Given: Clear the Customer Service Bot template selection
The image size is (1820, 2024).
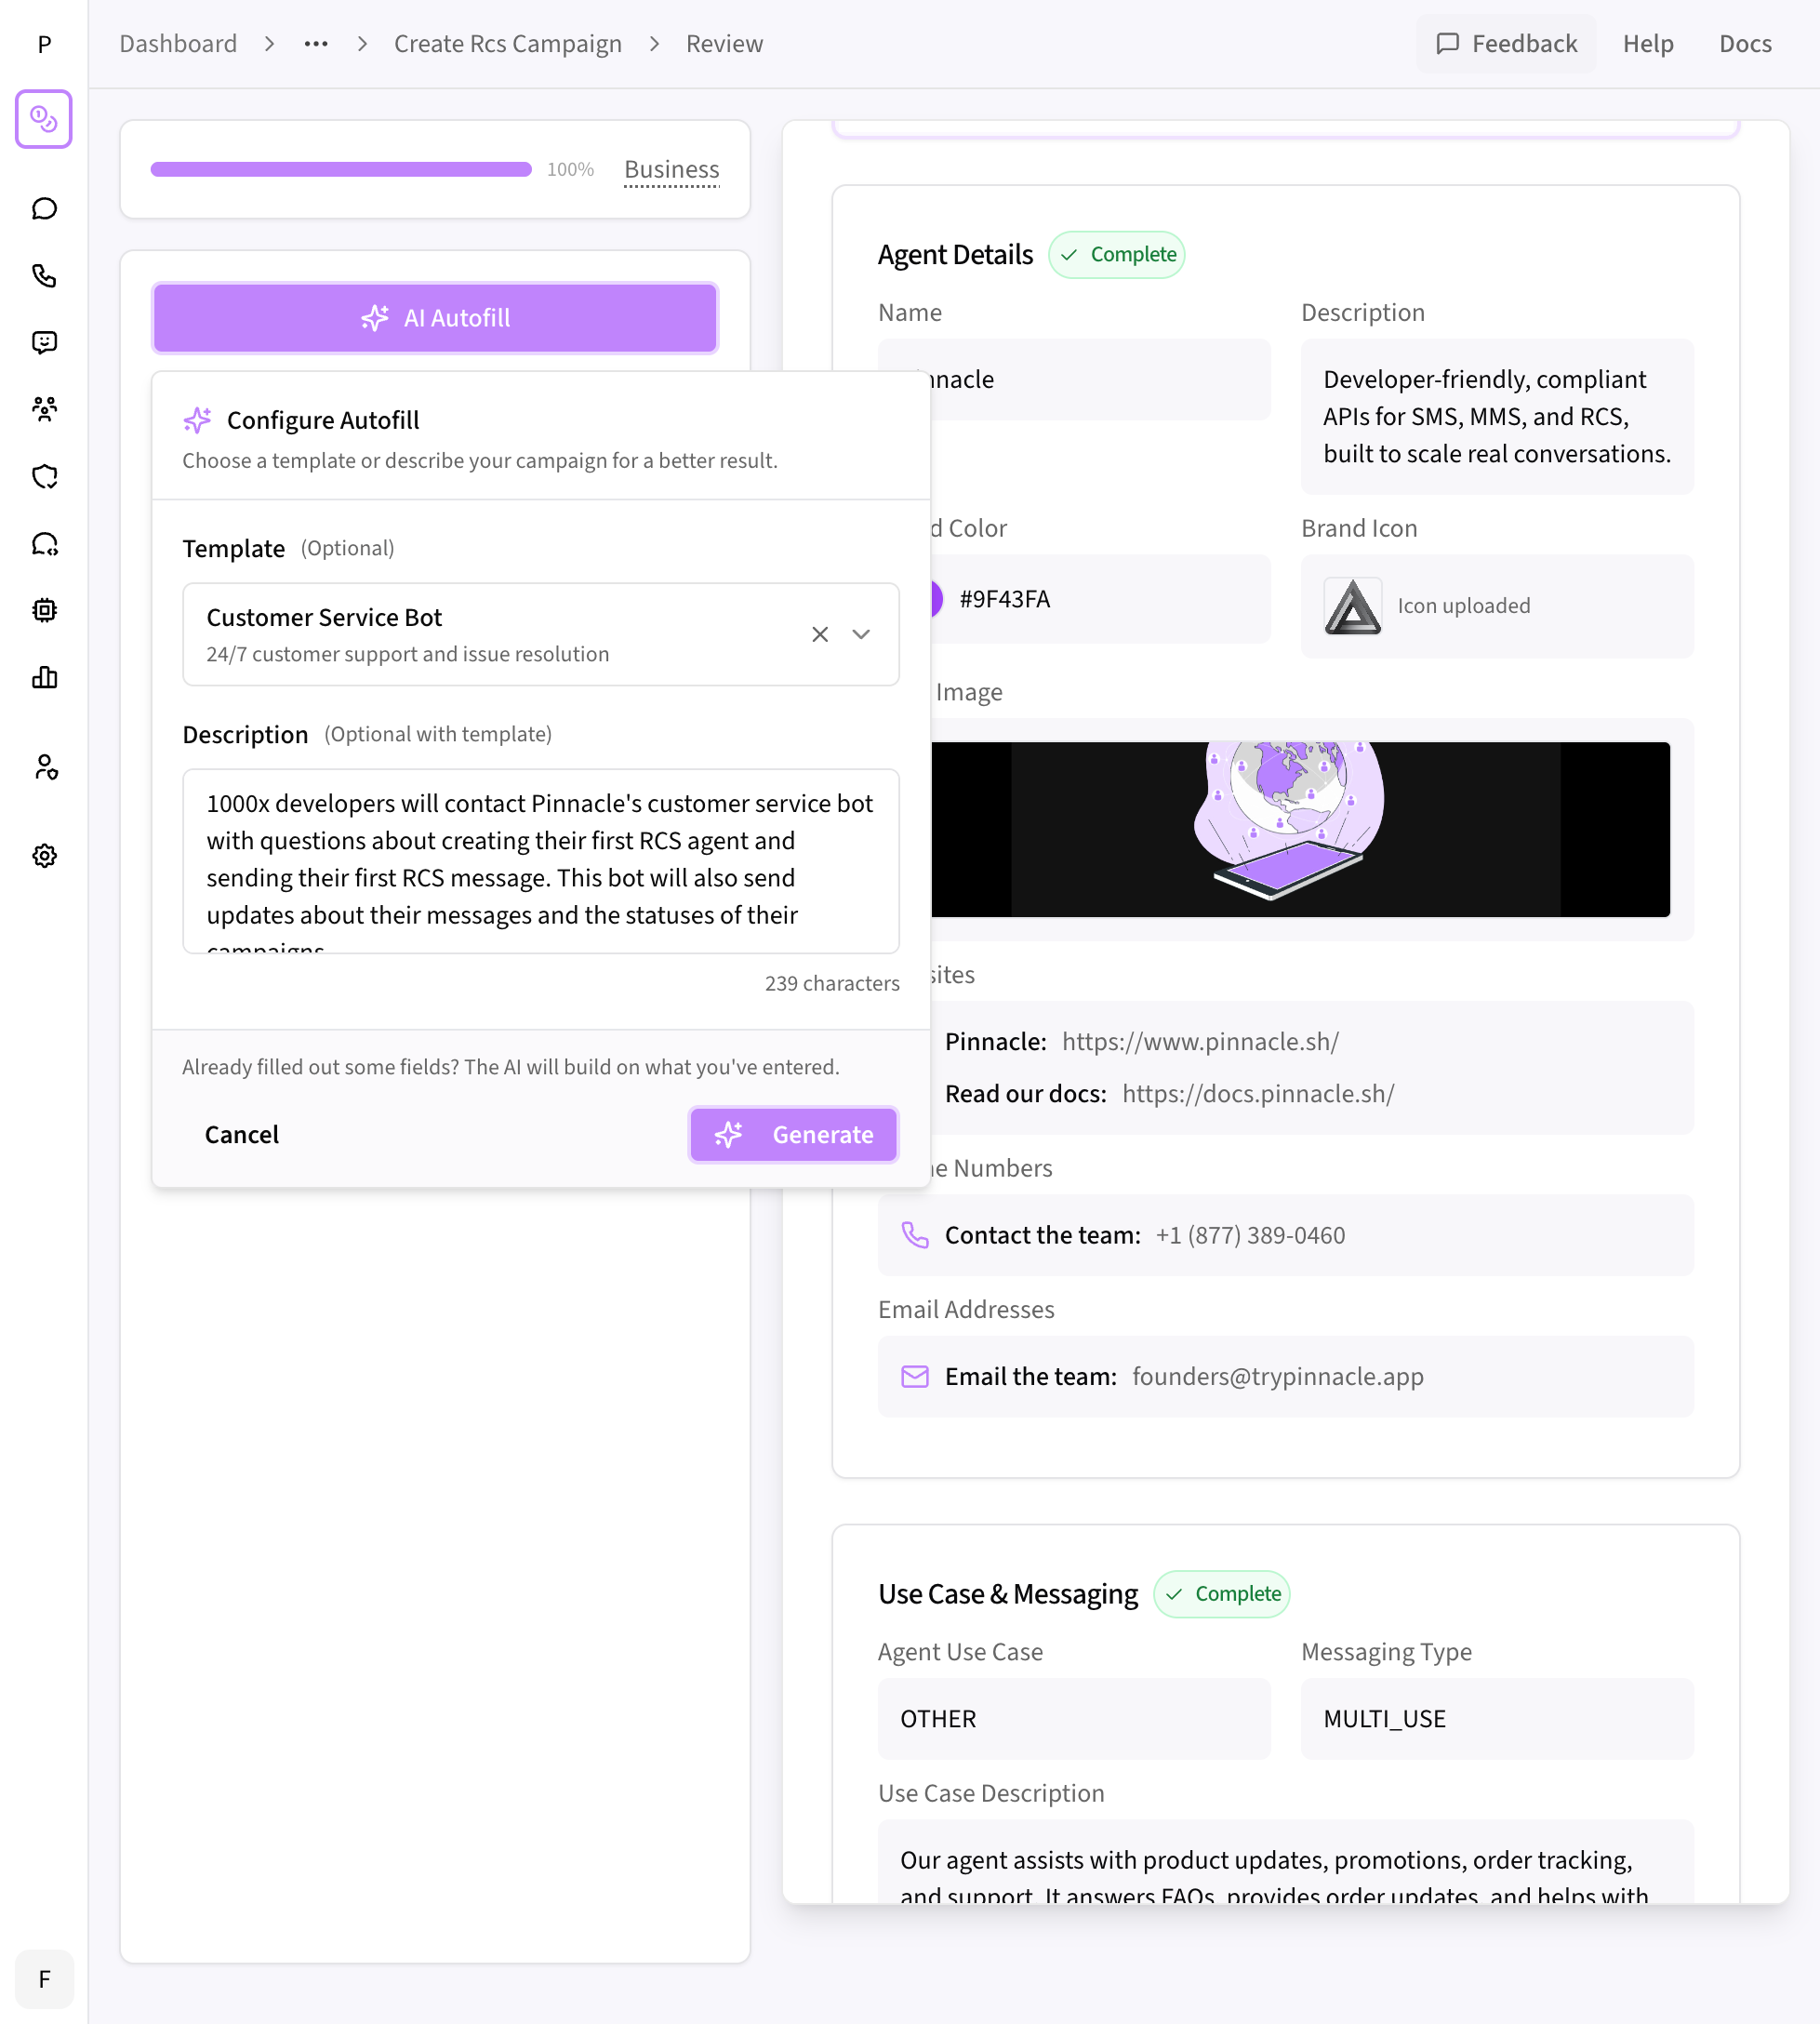Looking at the screenshot, I should (820, 634).
